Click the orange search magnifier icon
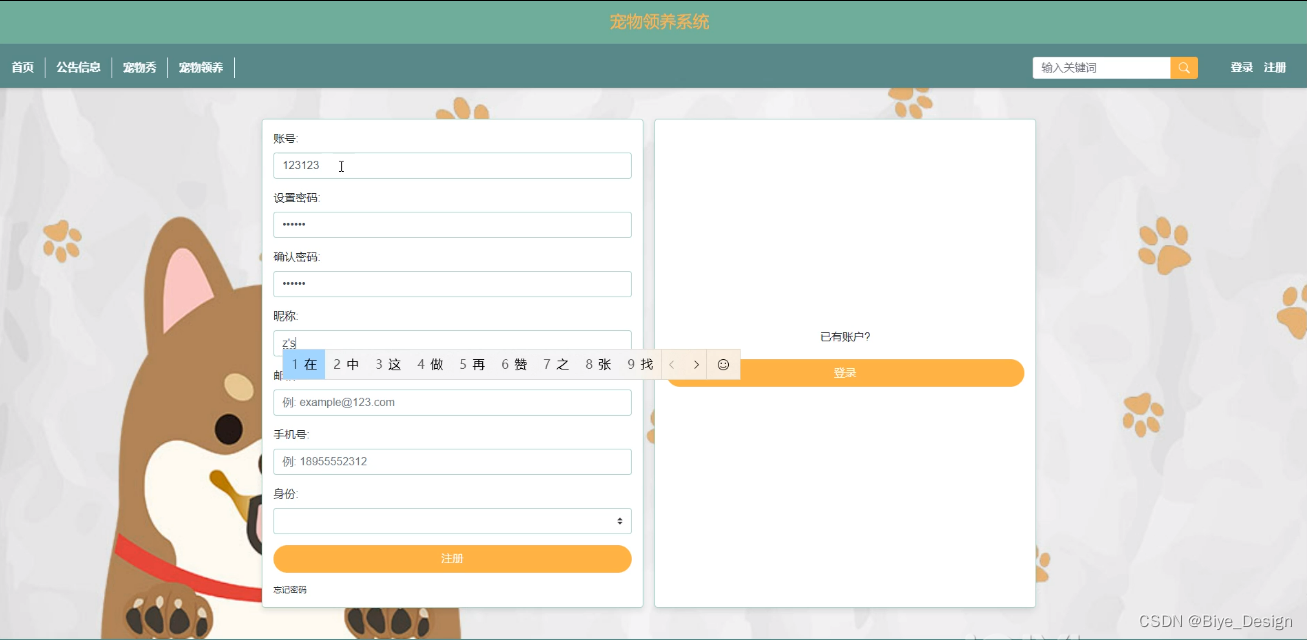The height and width of the screenshot is (640, 1307). (1184, 68)
